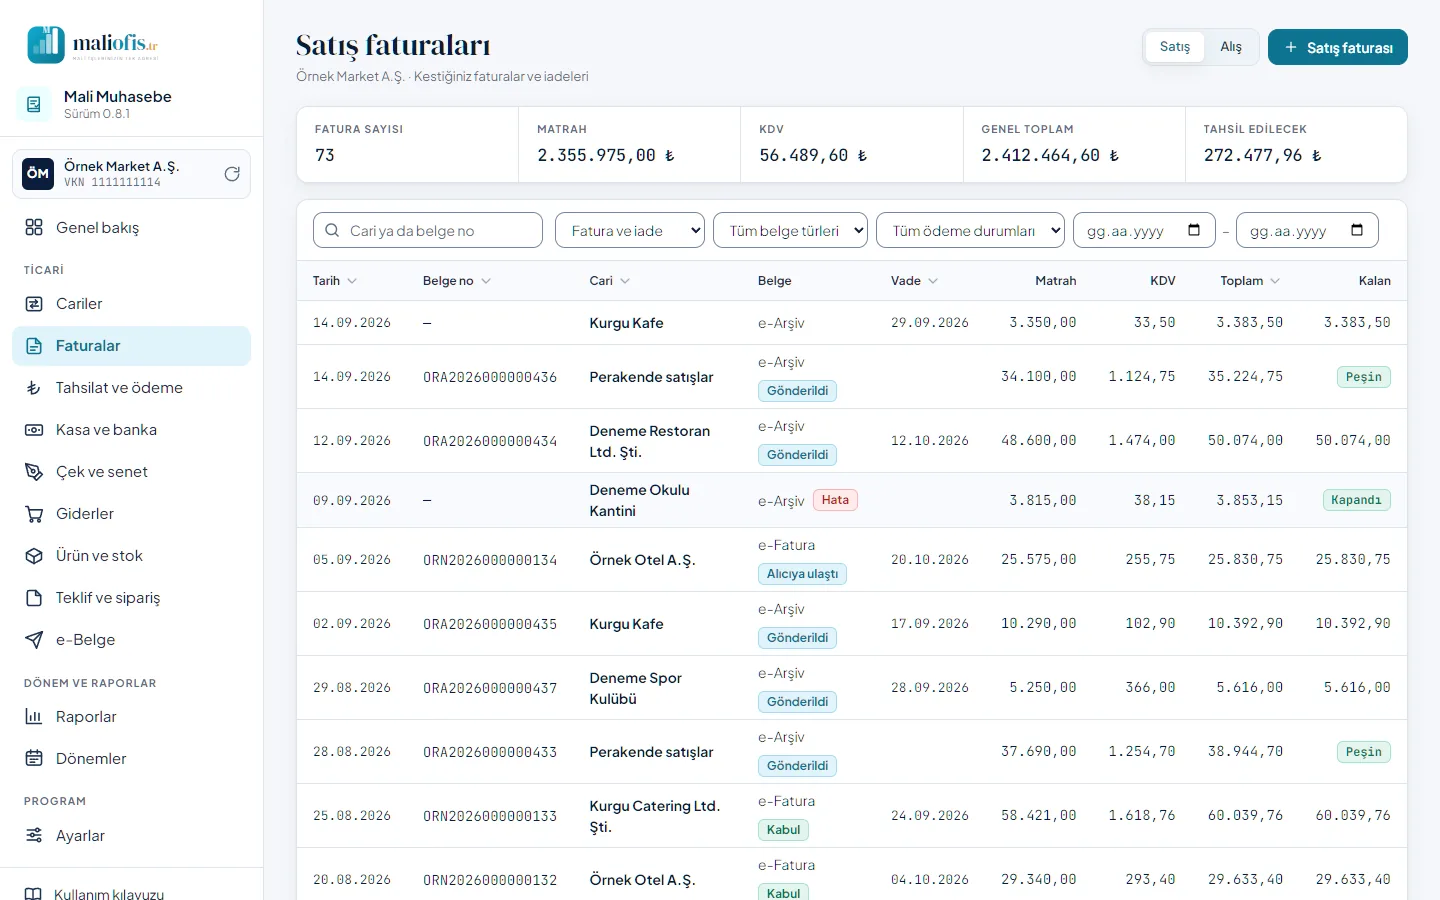1440x900 pixels.
Task: Click the Tahsilat ve ödeme icon
Action: pyautogui.click(x=34, y=388)
